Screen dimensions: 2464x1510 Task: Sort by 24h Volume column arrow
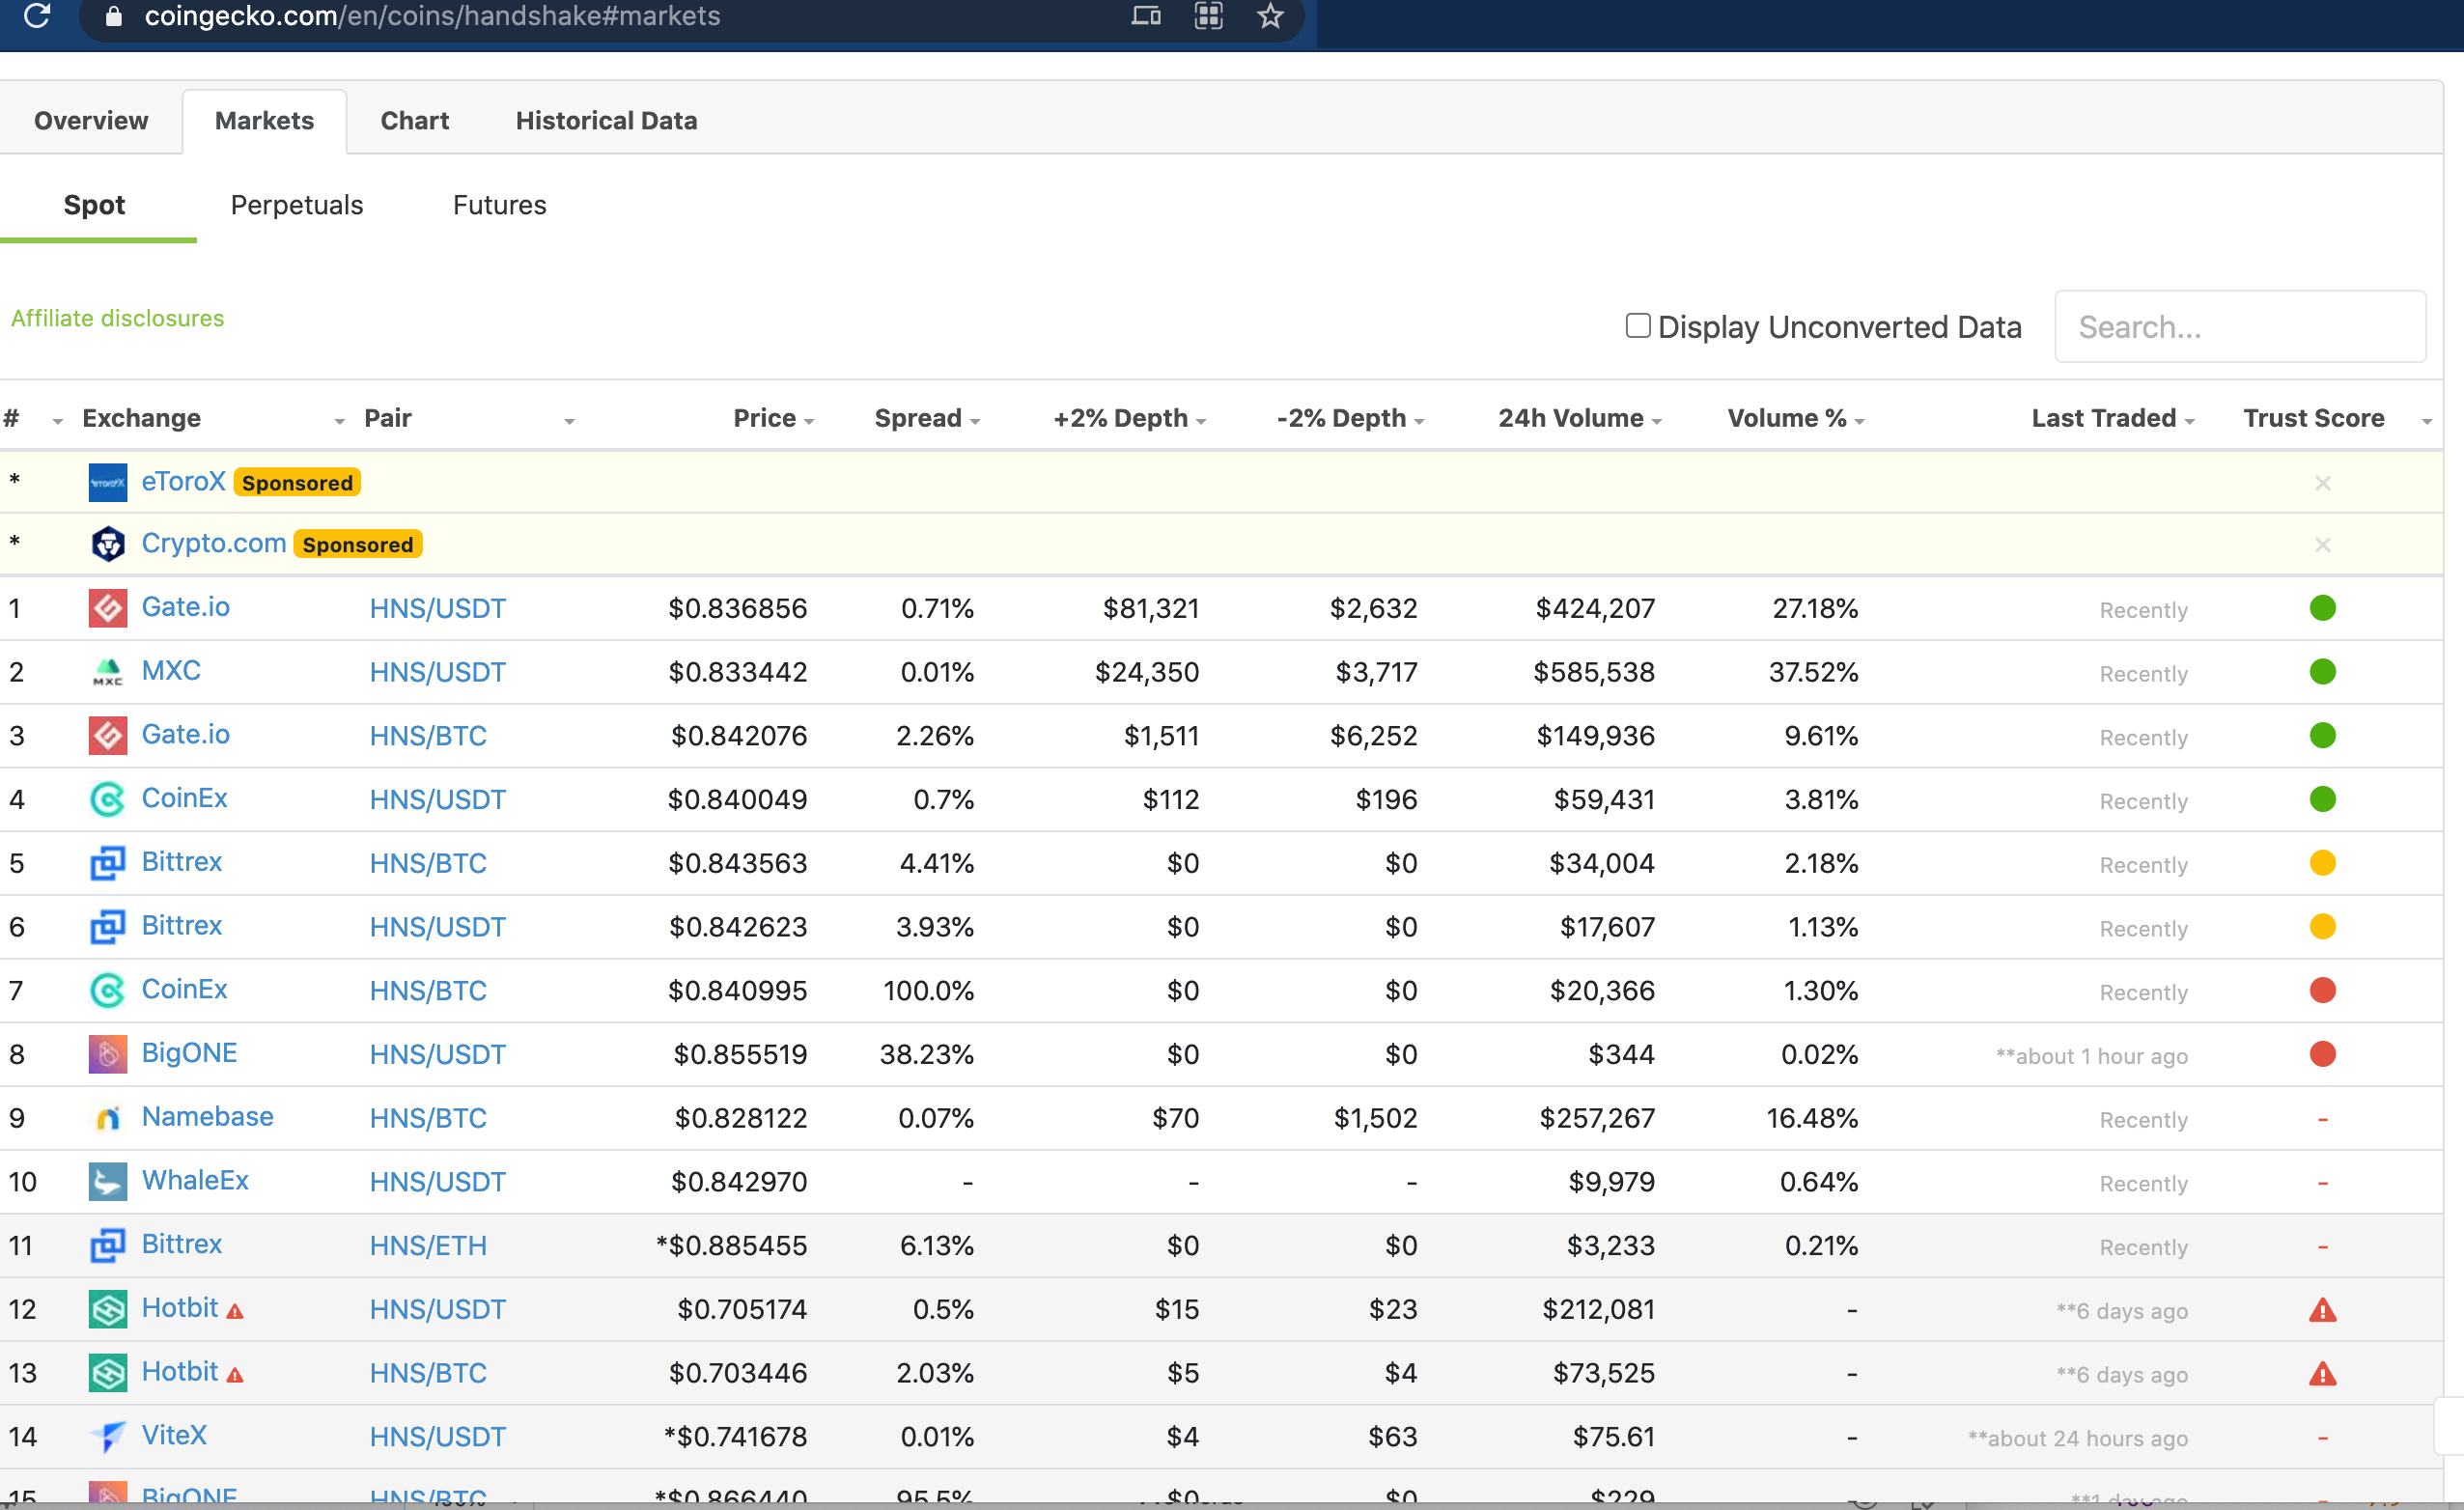click(1657, 422)
